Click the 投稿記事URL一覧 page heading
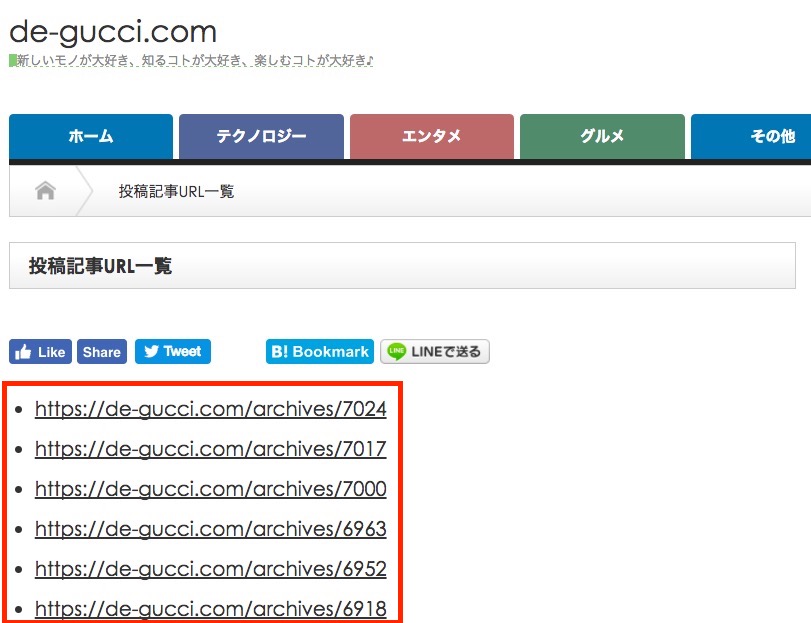Image resolution: width=811 pixels, height=623 pixels. tap(100, 266)
